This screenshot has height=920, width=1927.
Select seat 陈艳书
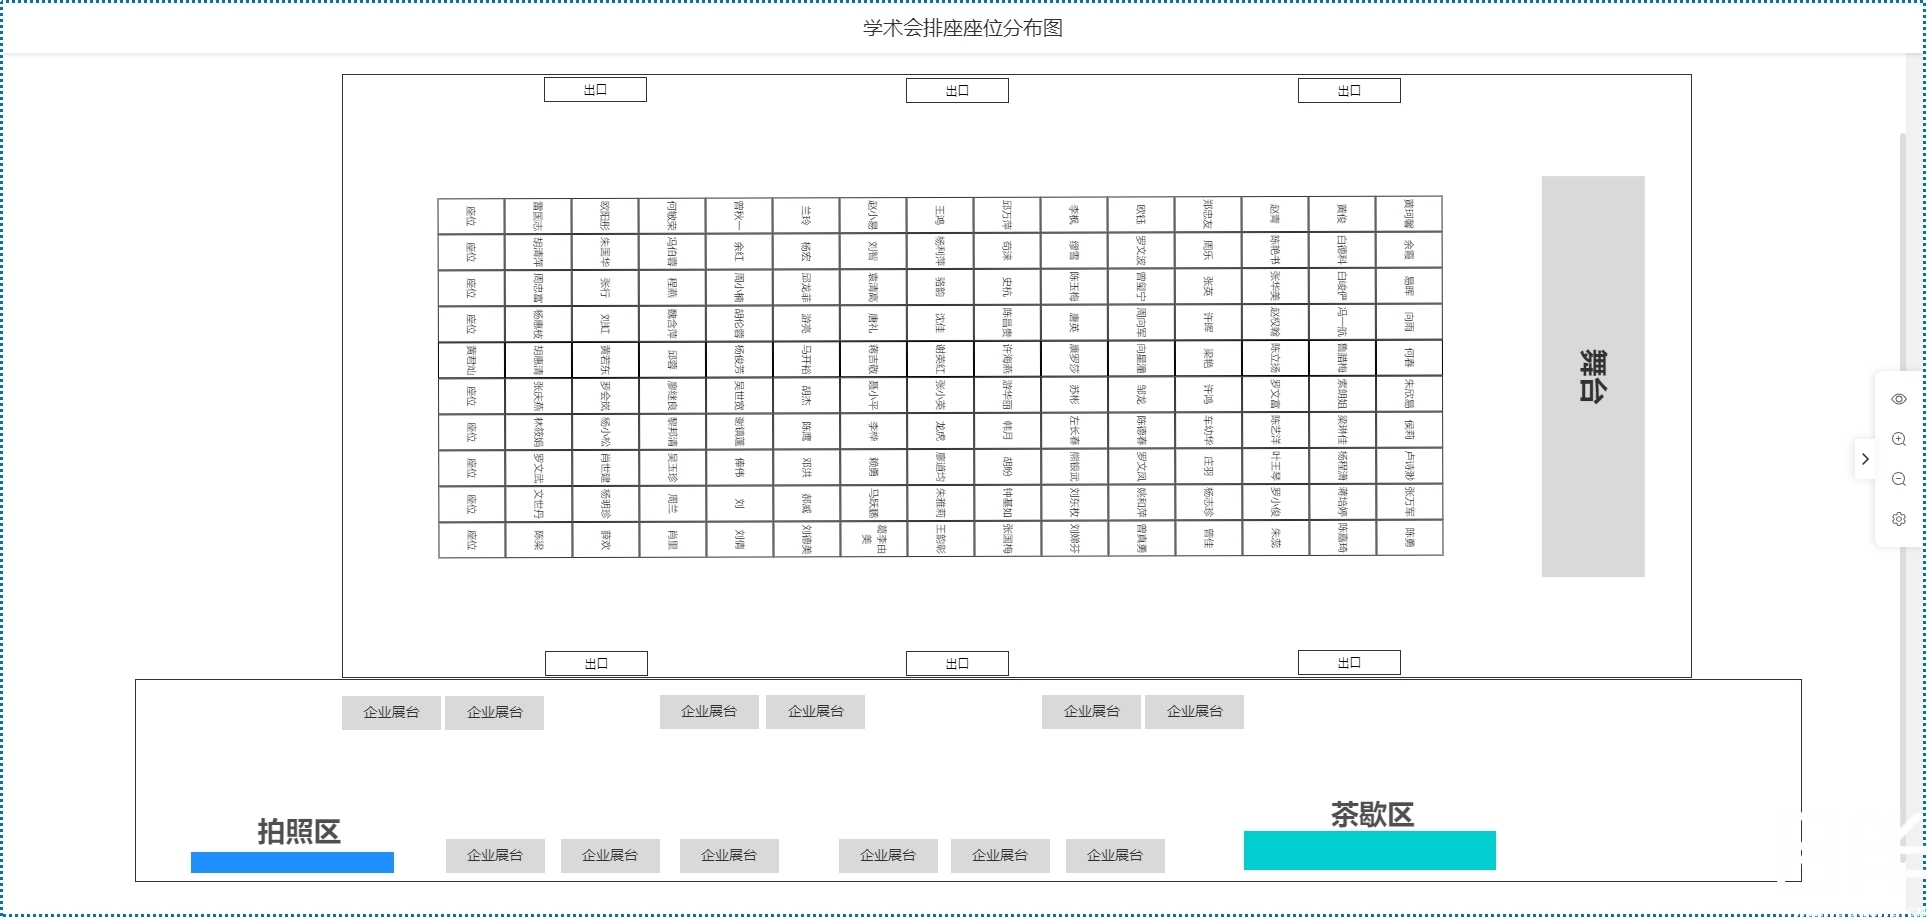click(x=1275, y=251)
